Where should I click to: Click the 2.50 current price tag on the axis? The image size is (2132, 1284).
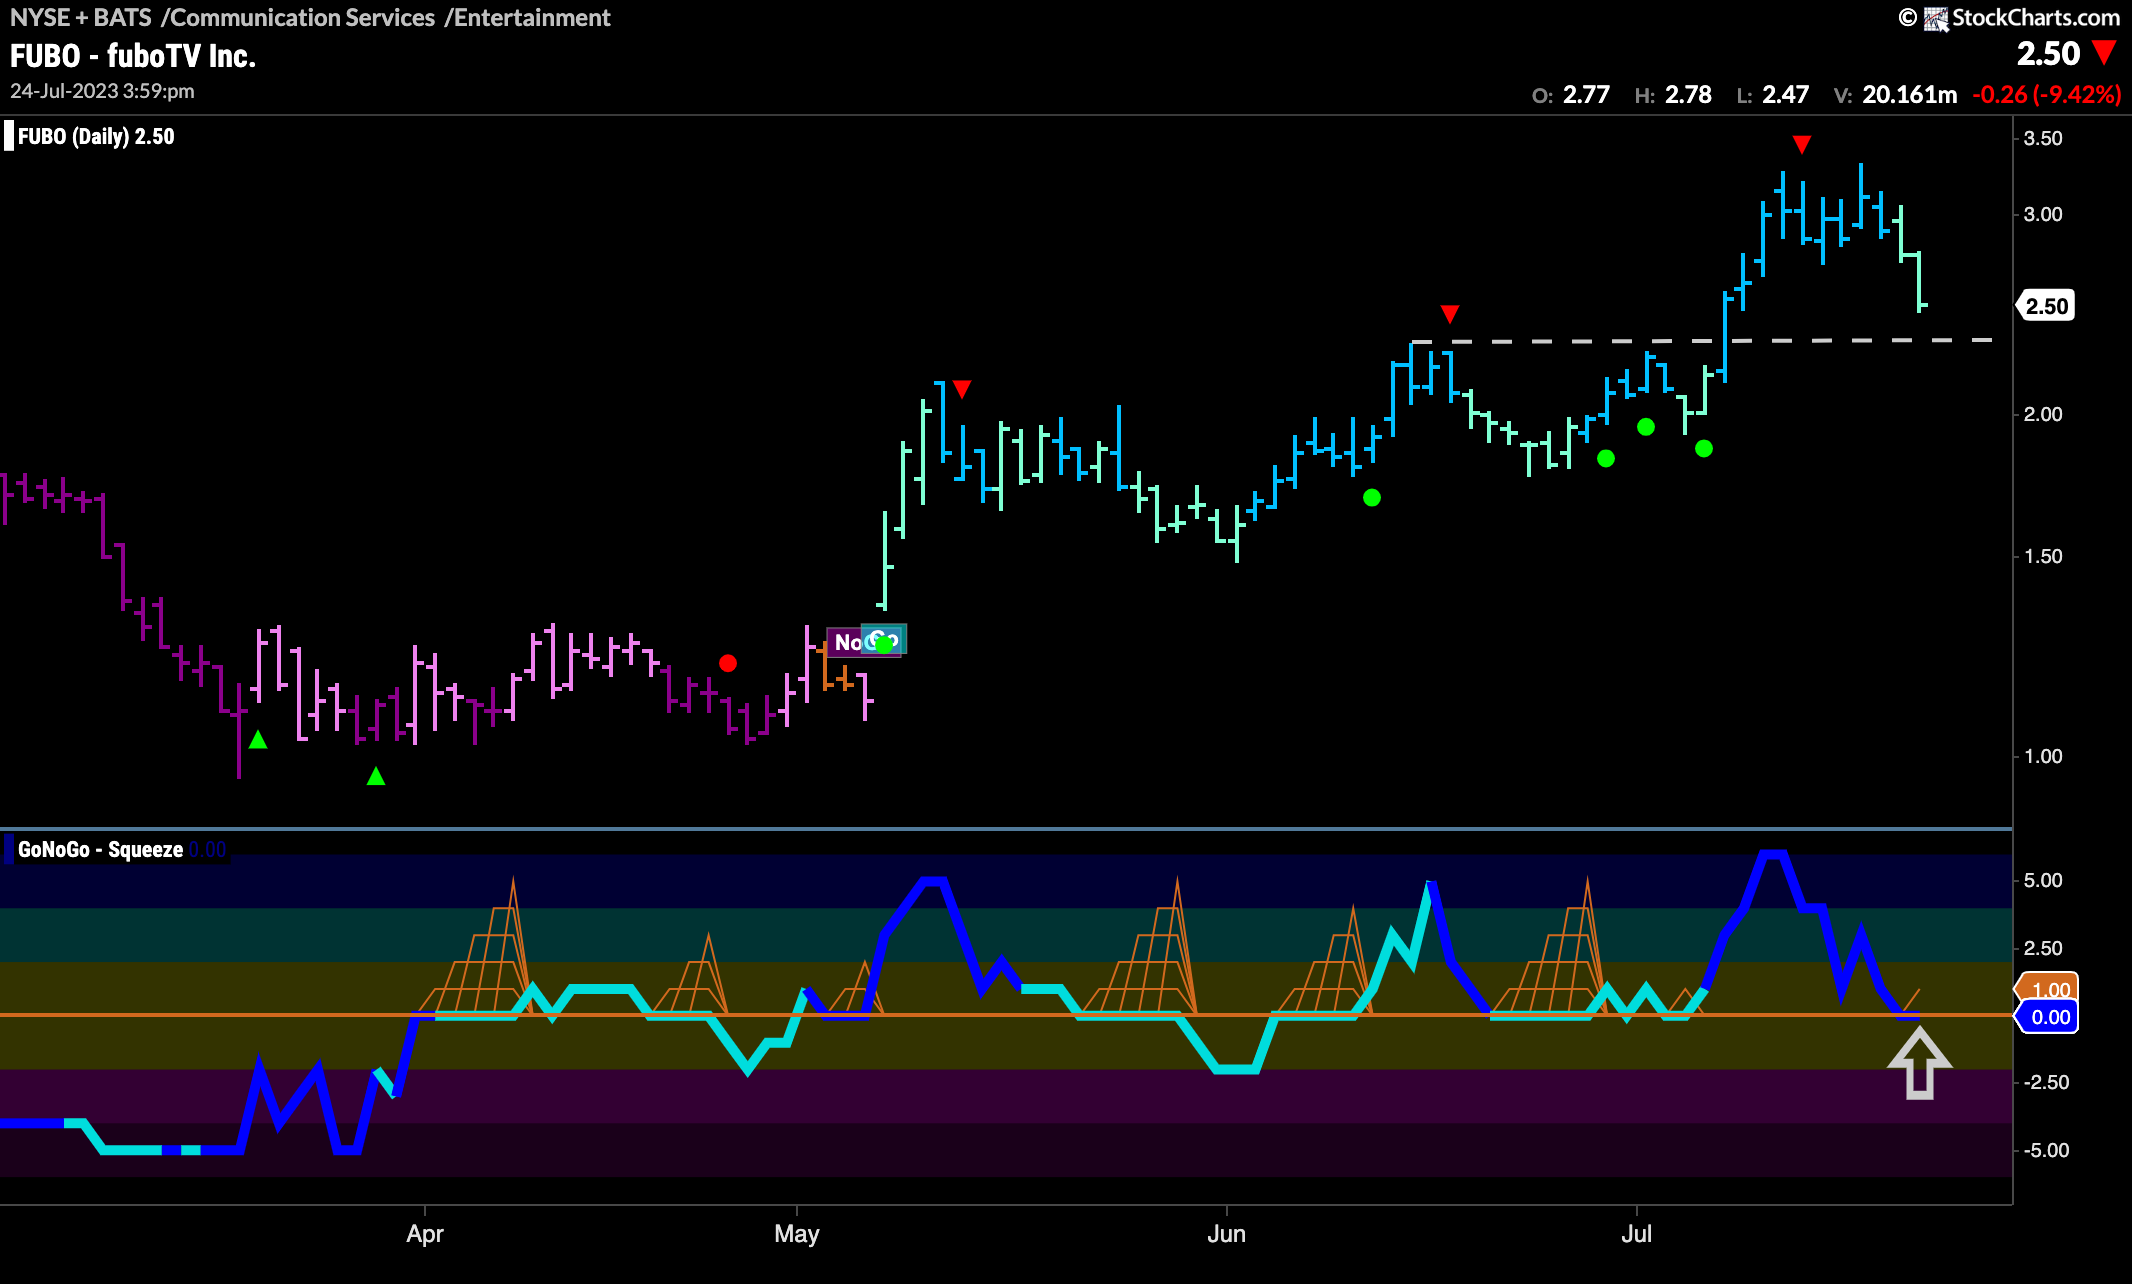(x=2046, y=306)
